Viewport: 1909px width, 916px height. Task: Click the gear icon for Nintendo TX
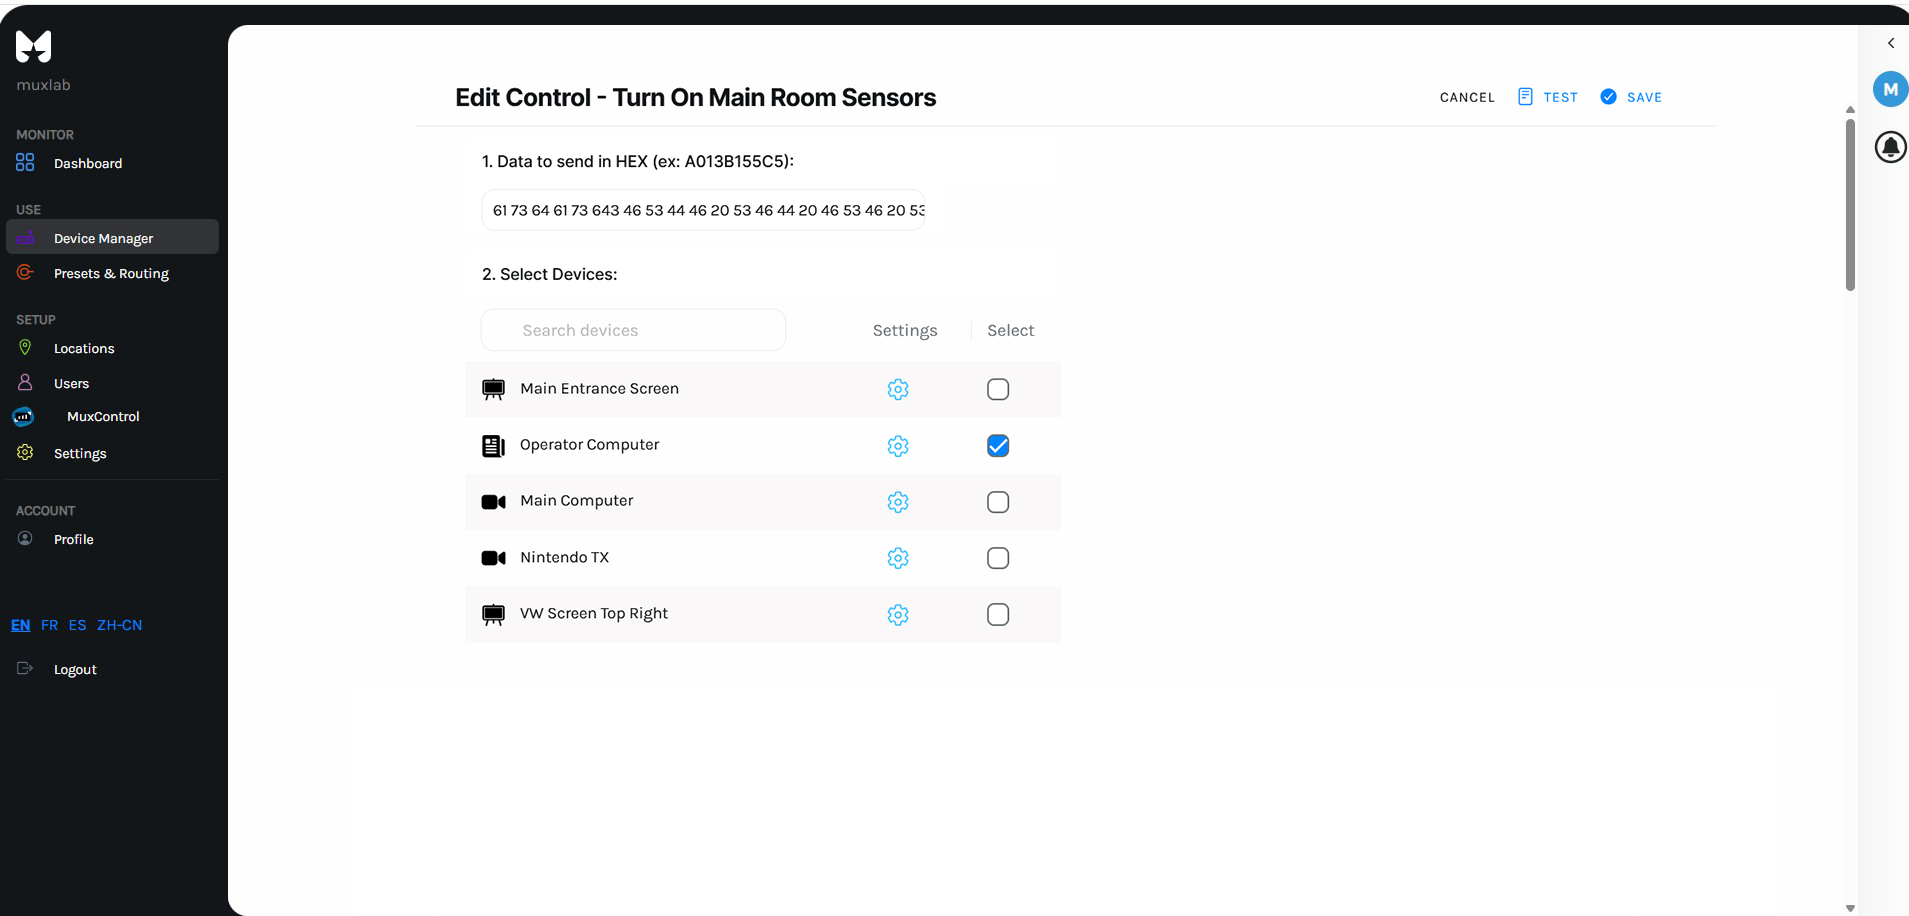(x=898, y=558)
